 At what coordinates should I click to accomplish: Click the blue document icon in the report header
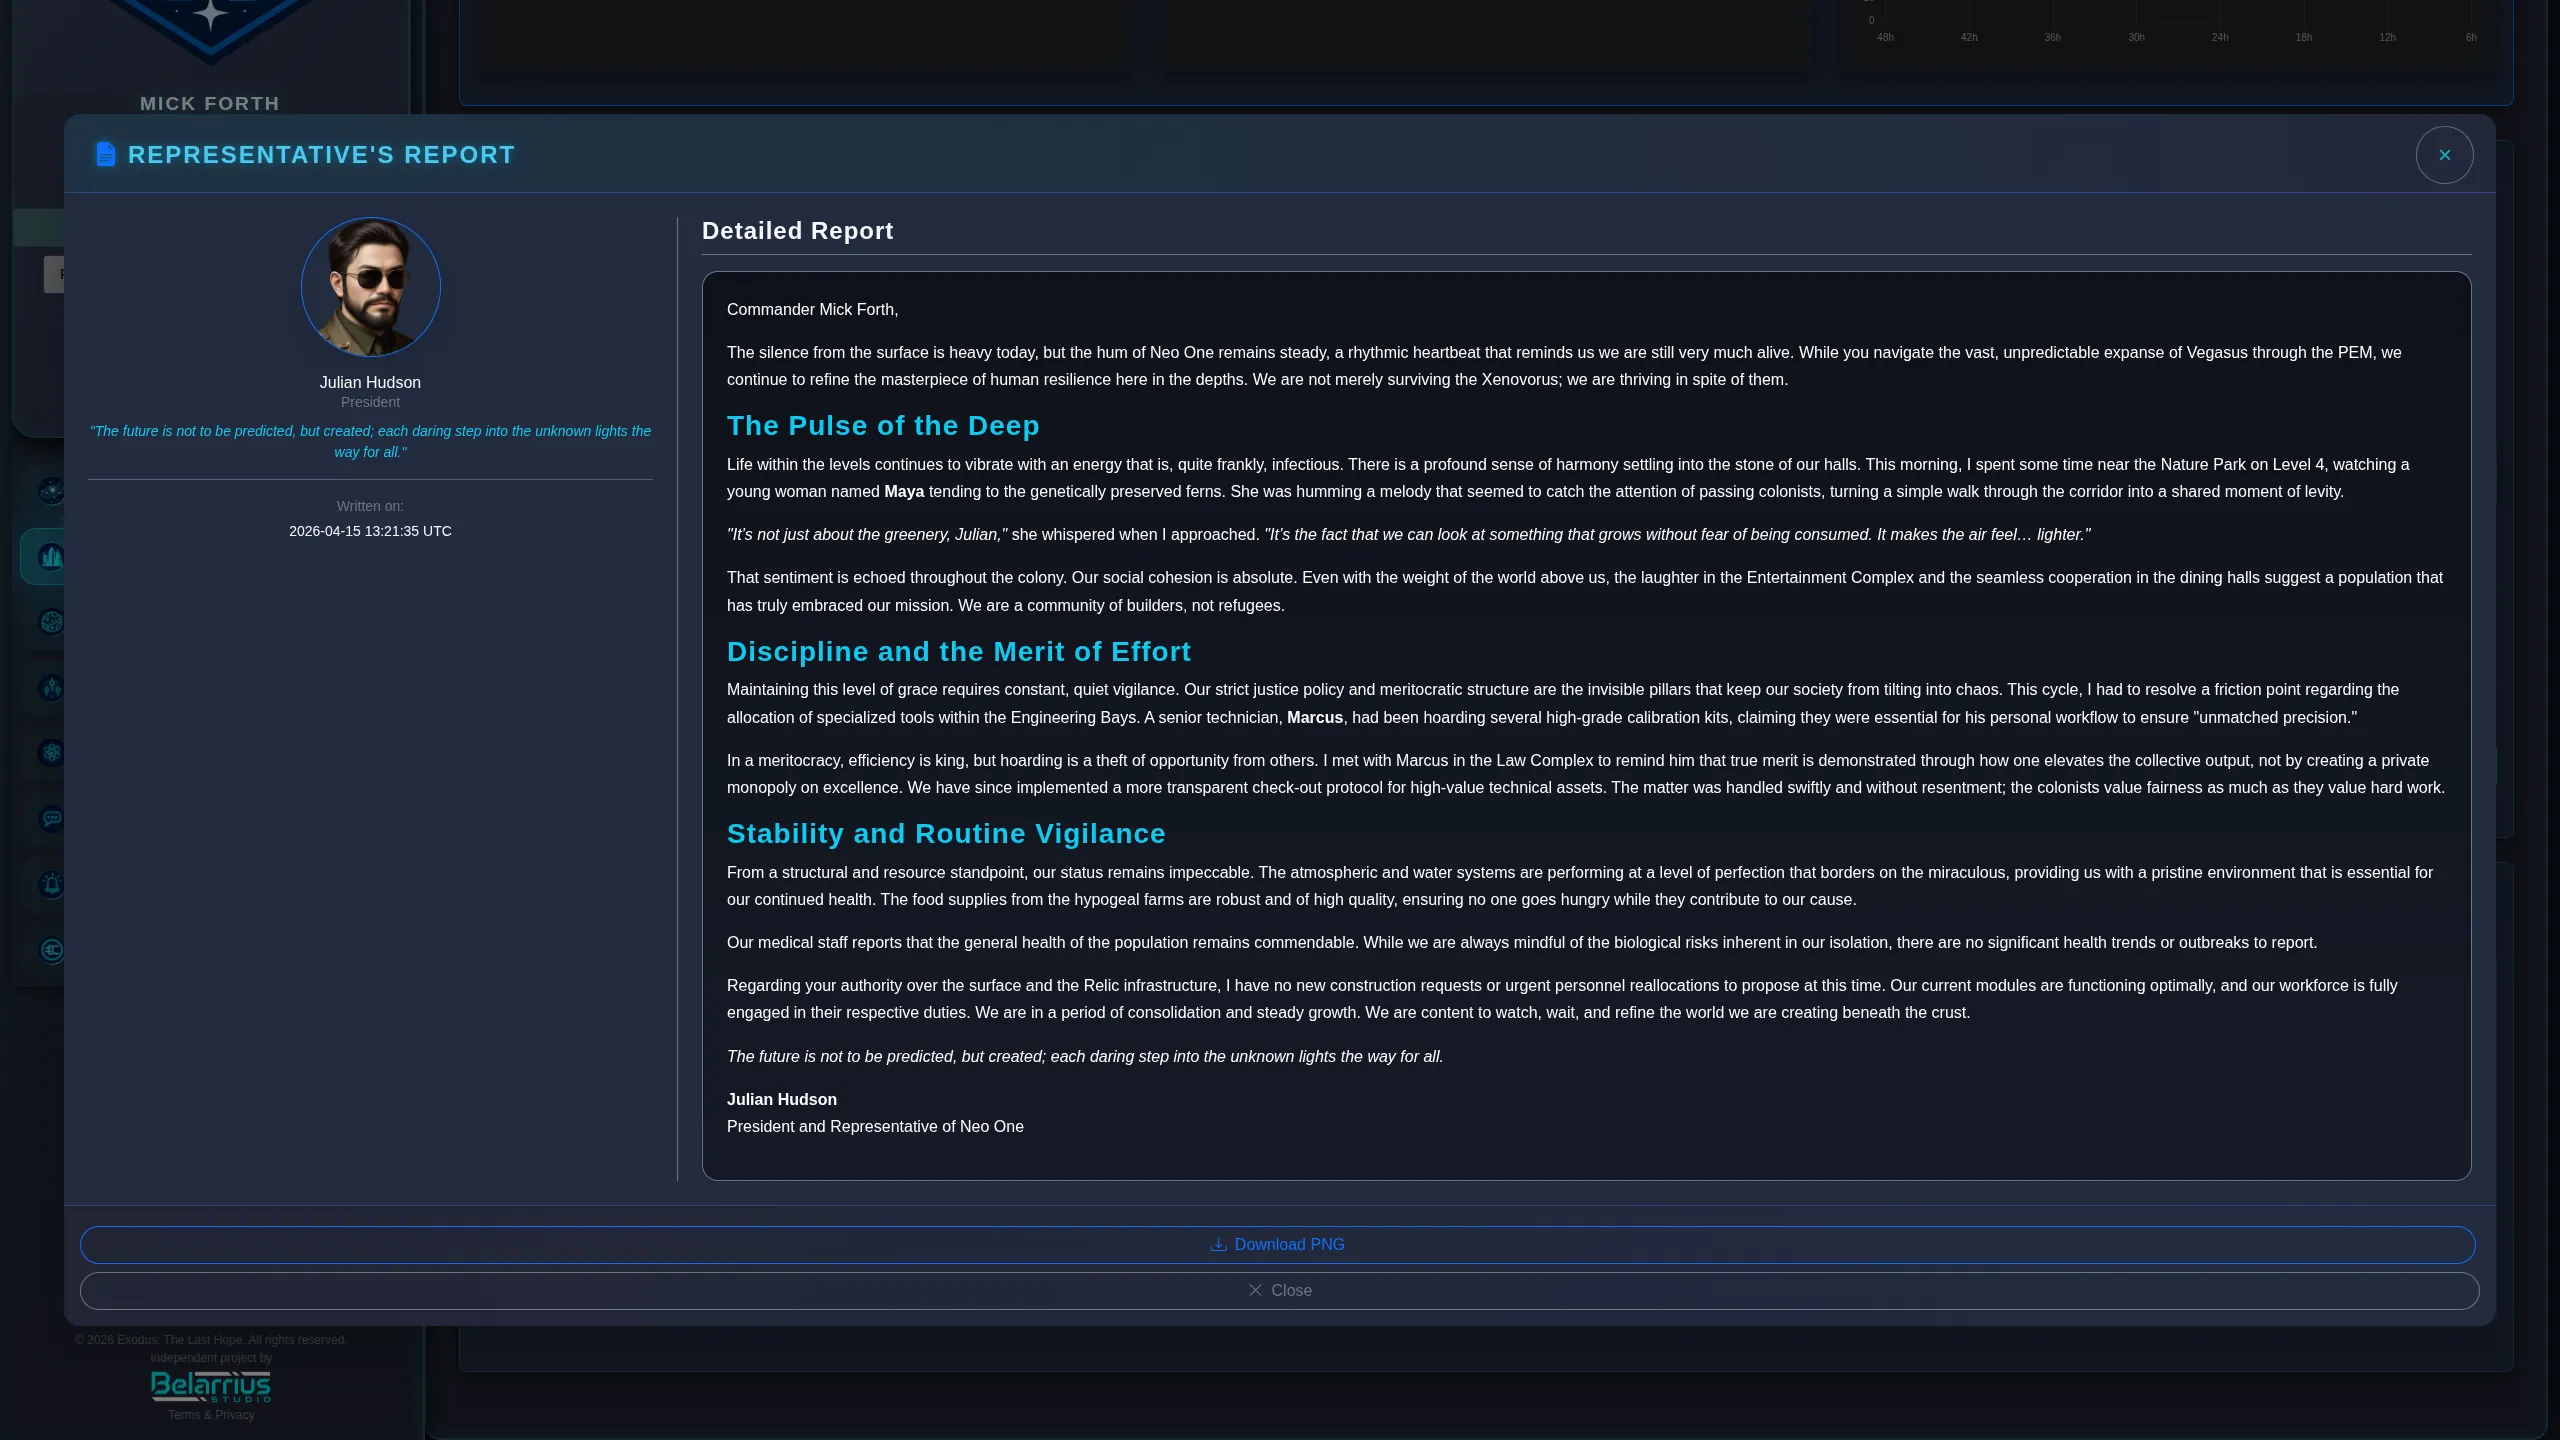point(105,154)
